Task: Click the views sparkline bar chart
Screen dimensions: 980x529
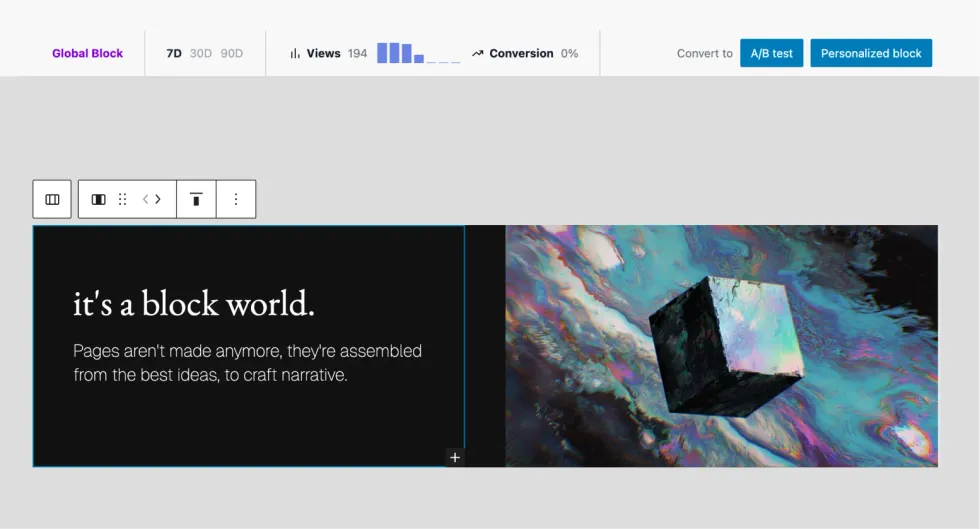Action: pos(418,54)
